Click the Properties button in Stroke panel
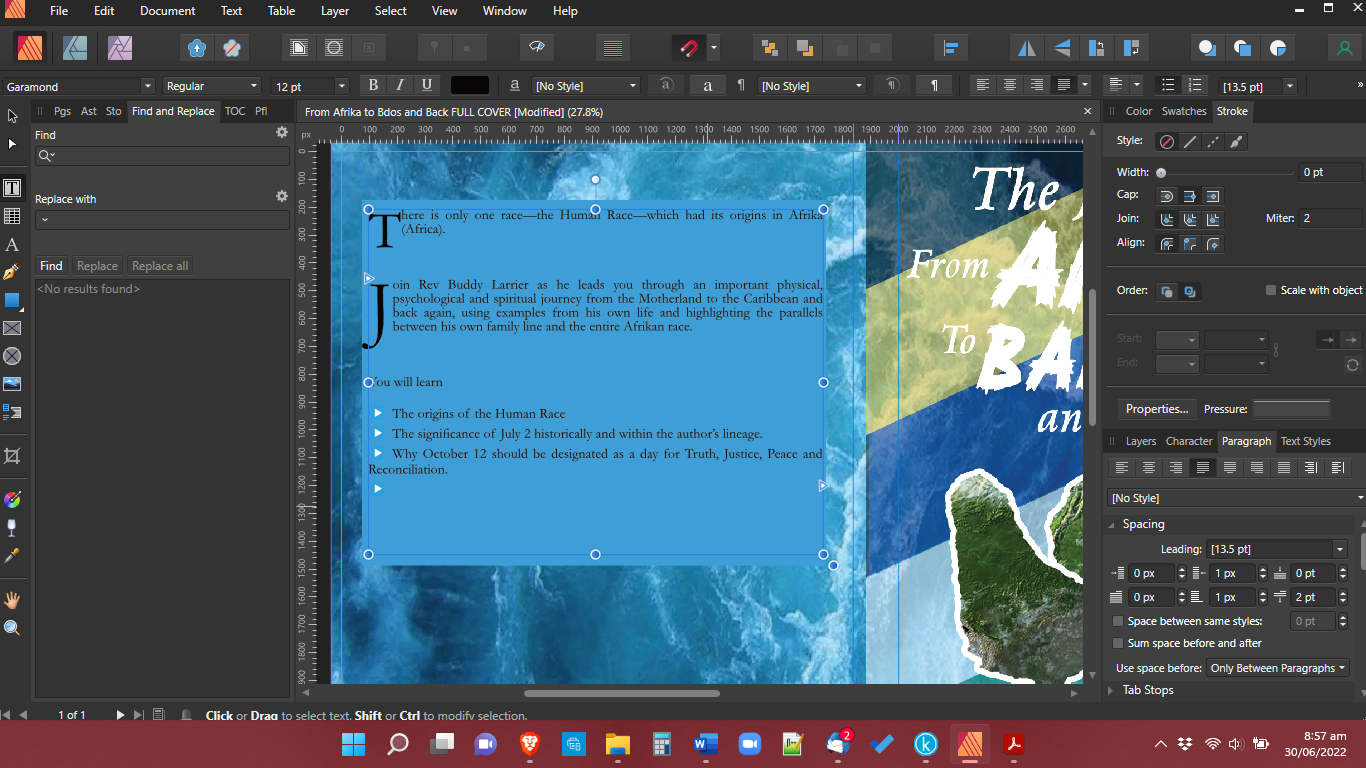 1157,408
